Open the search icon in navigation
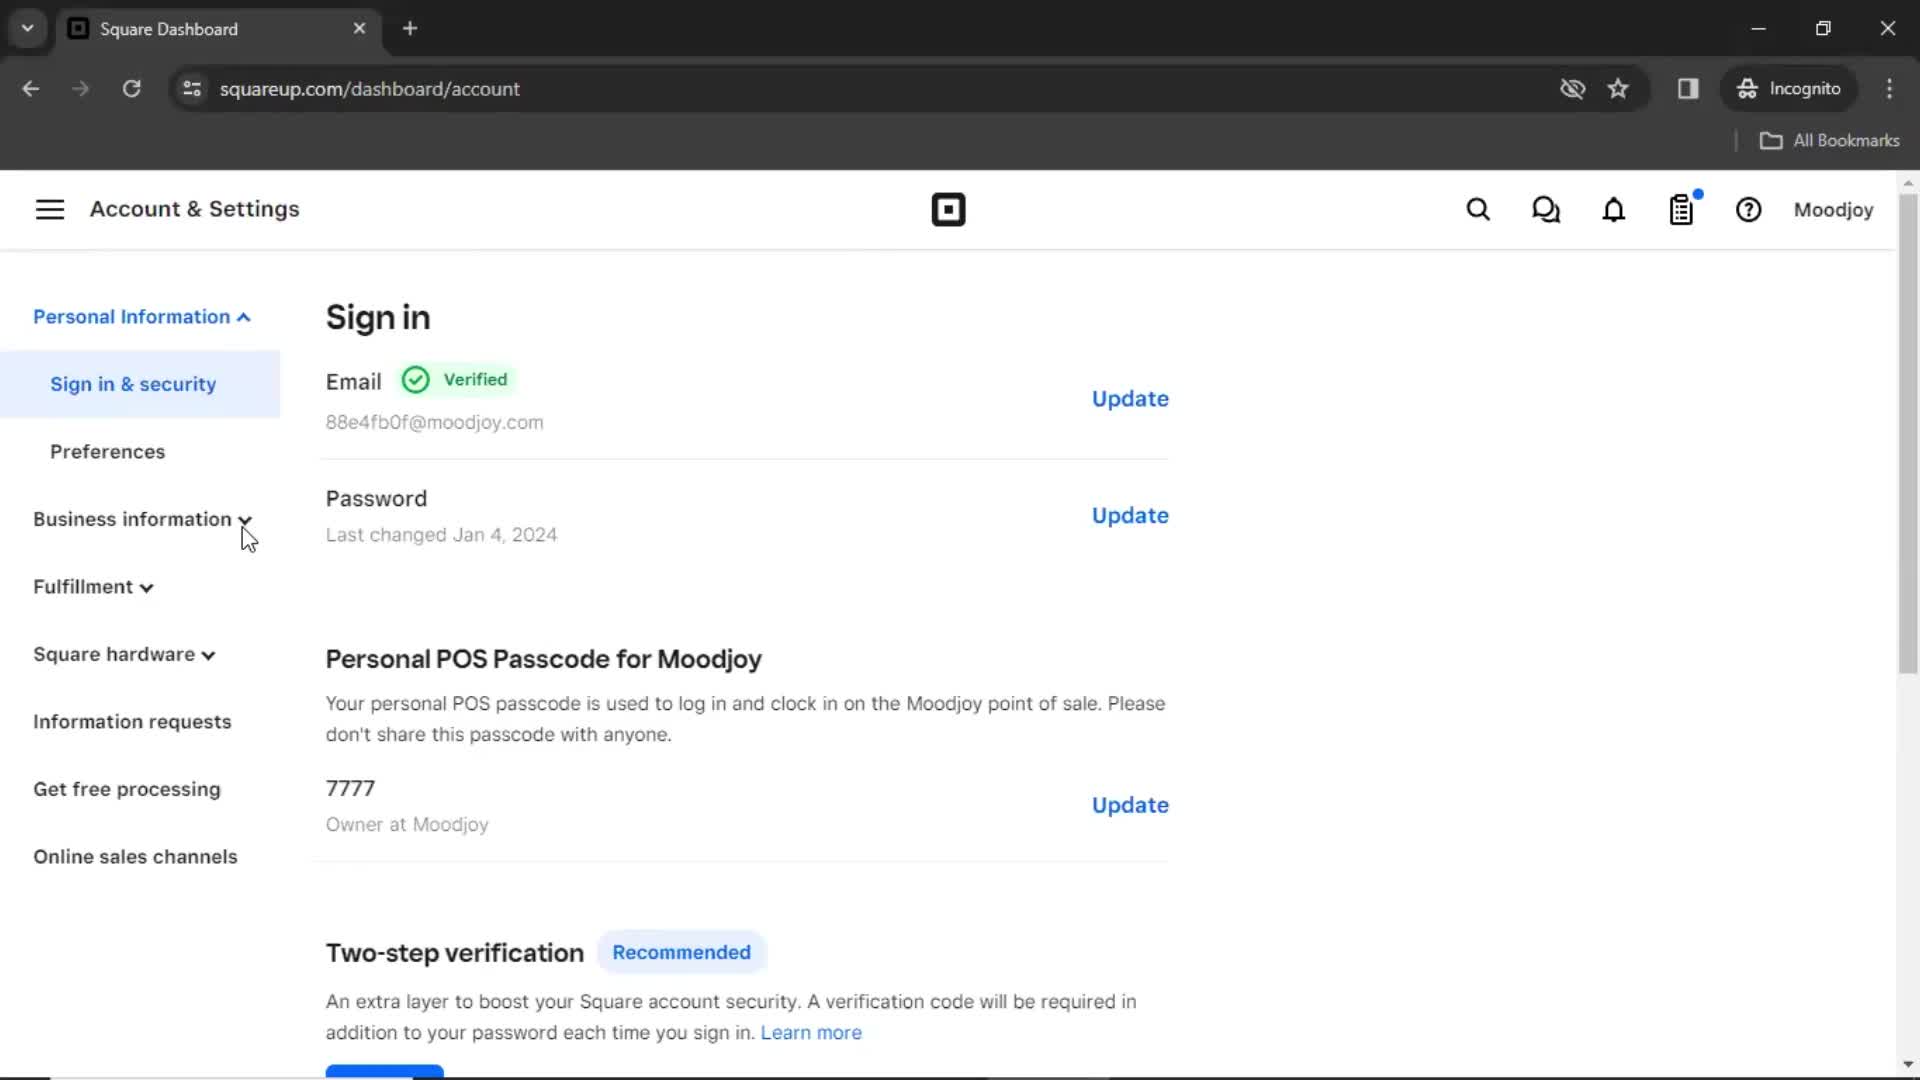This screenshot has height=1080, width=1920. [x=1478, y=210]
